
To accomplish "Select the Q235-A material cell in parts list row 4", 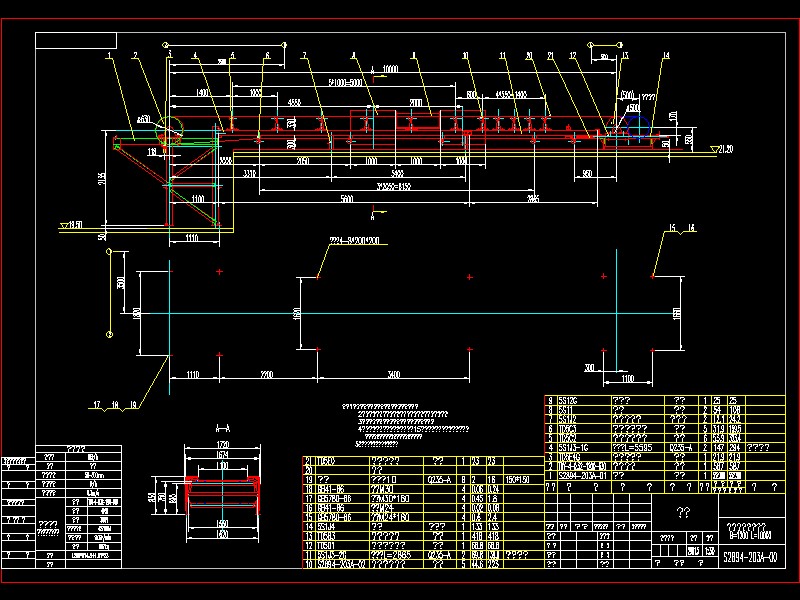I will tap(680, 447).
